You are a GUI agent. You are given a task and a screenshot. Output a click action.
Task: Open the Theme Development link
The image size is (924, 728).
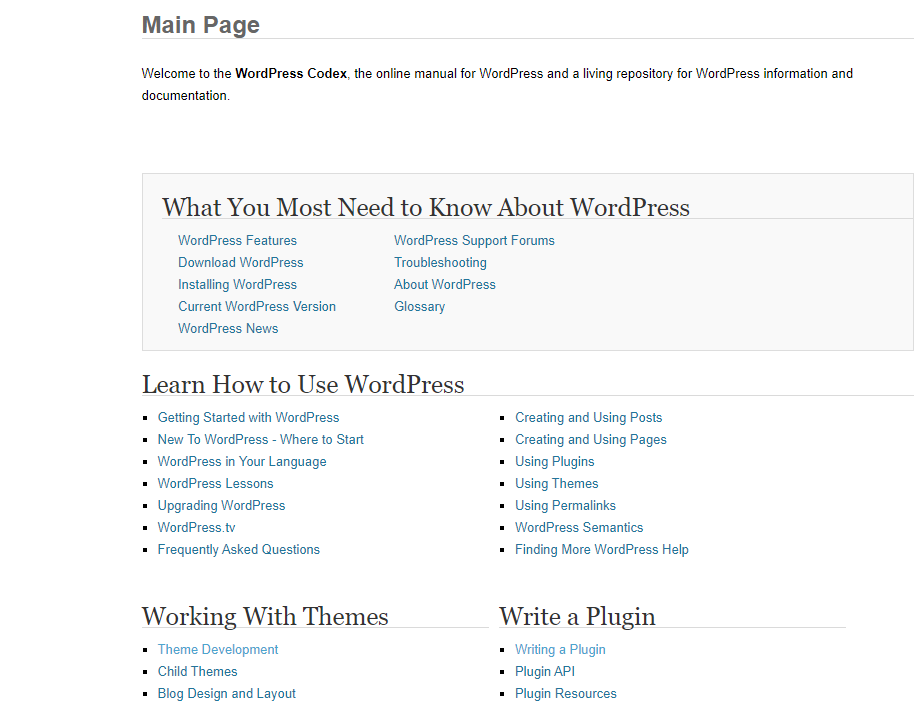[218, 650]
